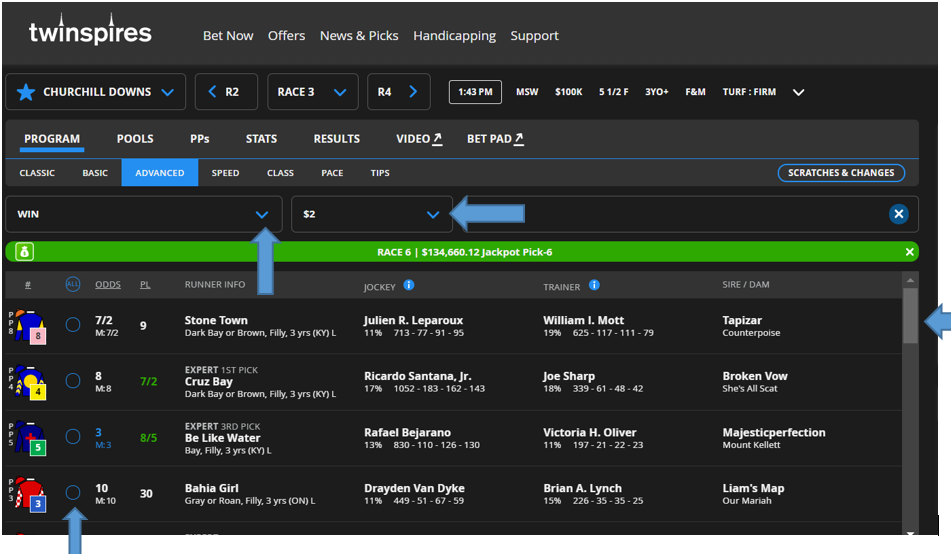
Task: Click the runner list scrollbar thumb
Action: (x=910, y=316)
